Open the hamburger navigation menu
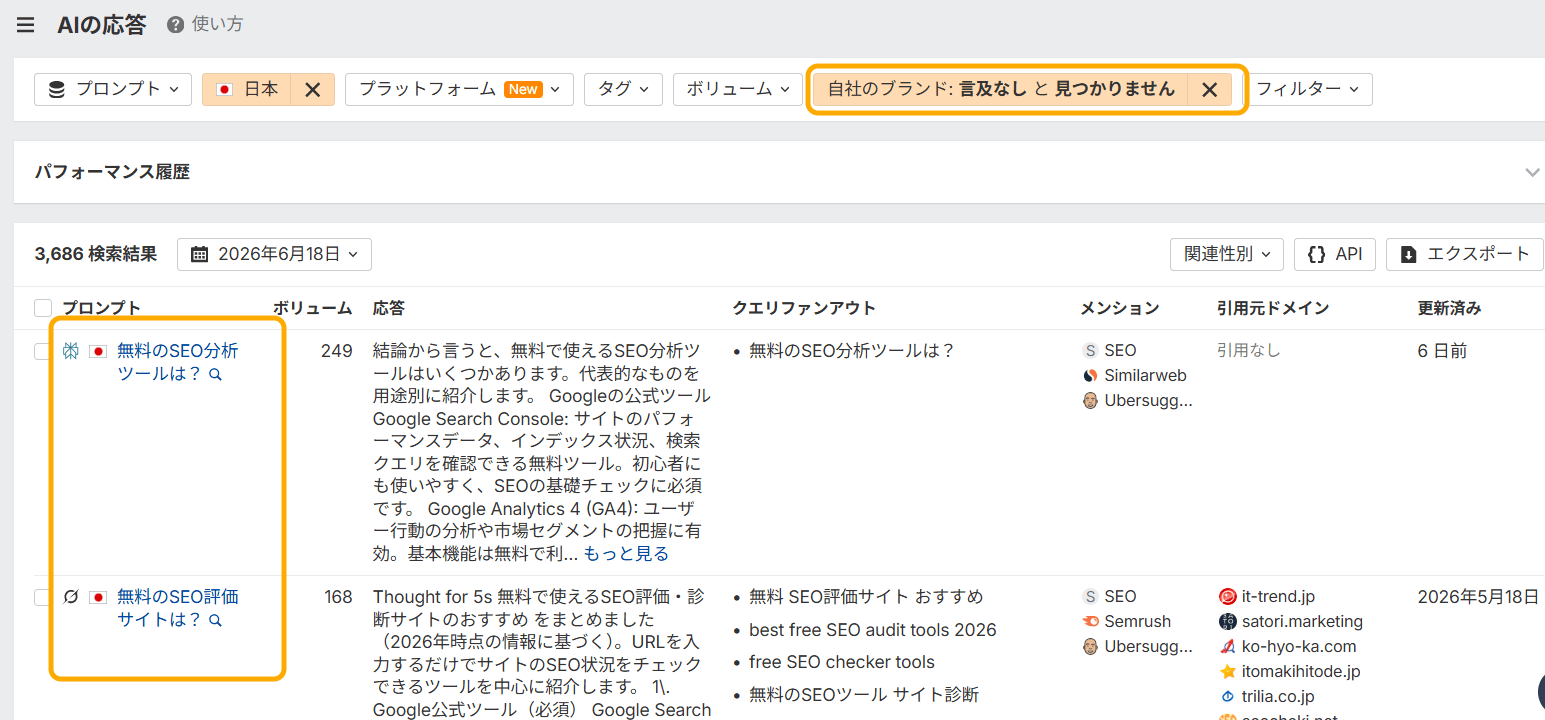Image resolution: width=1545 pixels, height=720 pixels. (25, 25)
